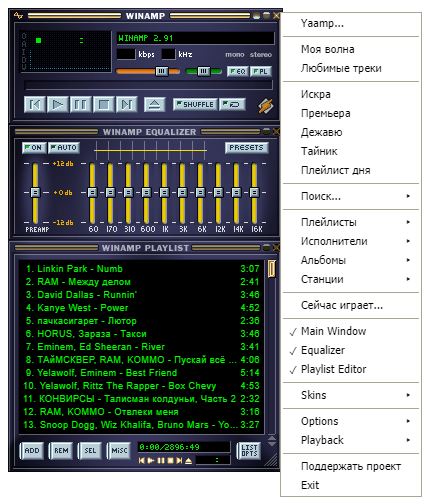
Task: Click the mini Play button in playlist footer
Action: click(151, 460)
